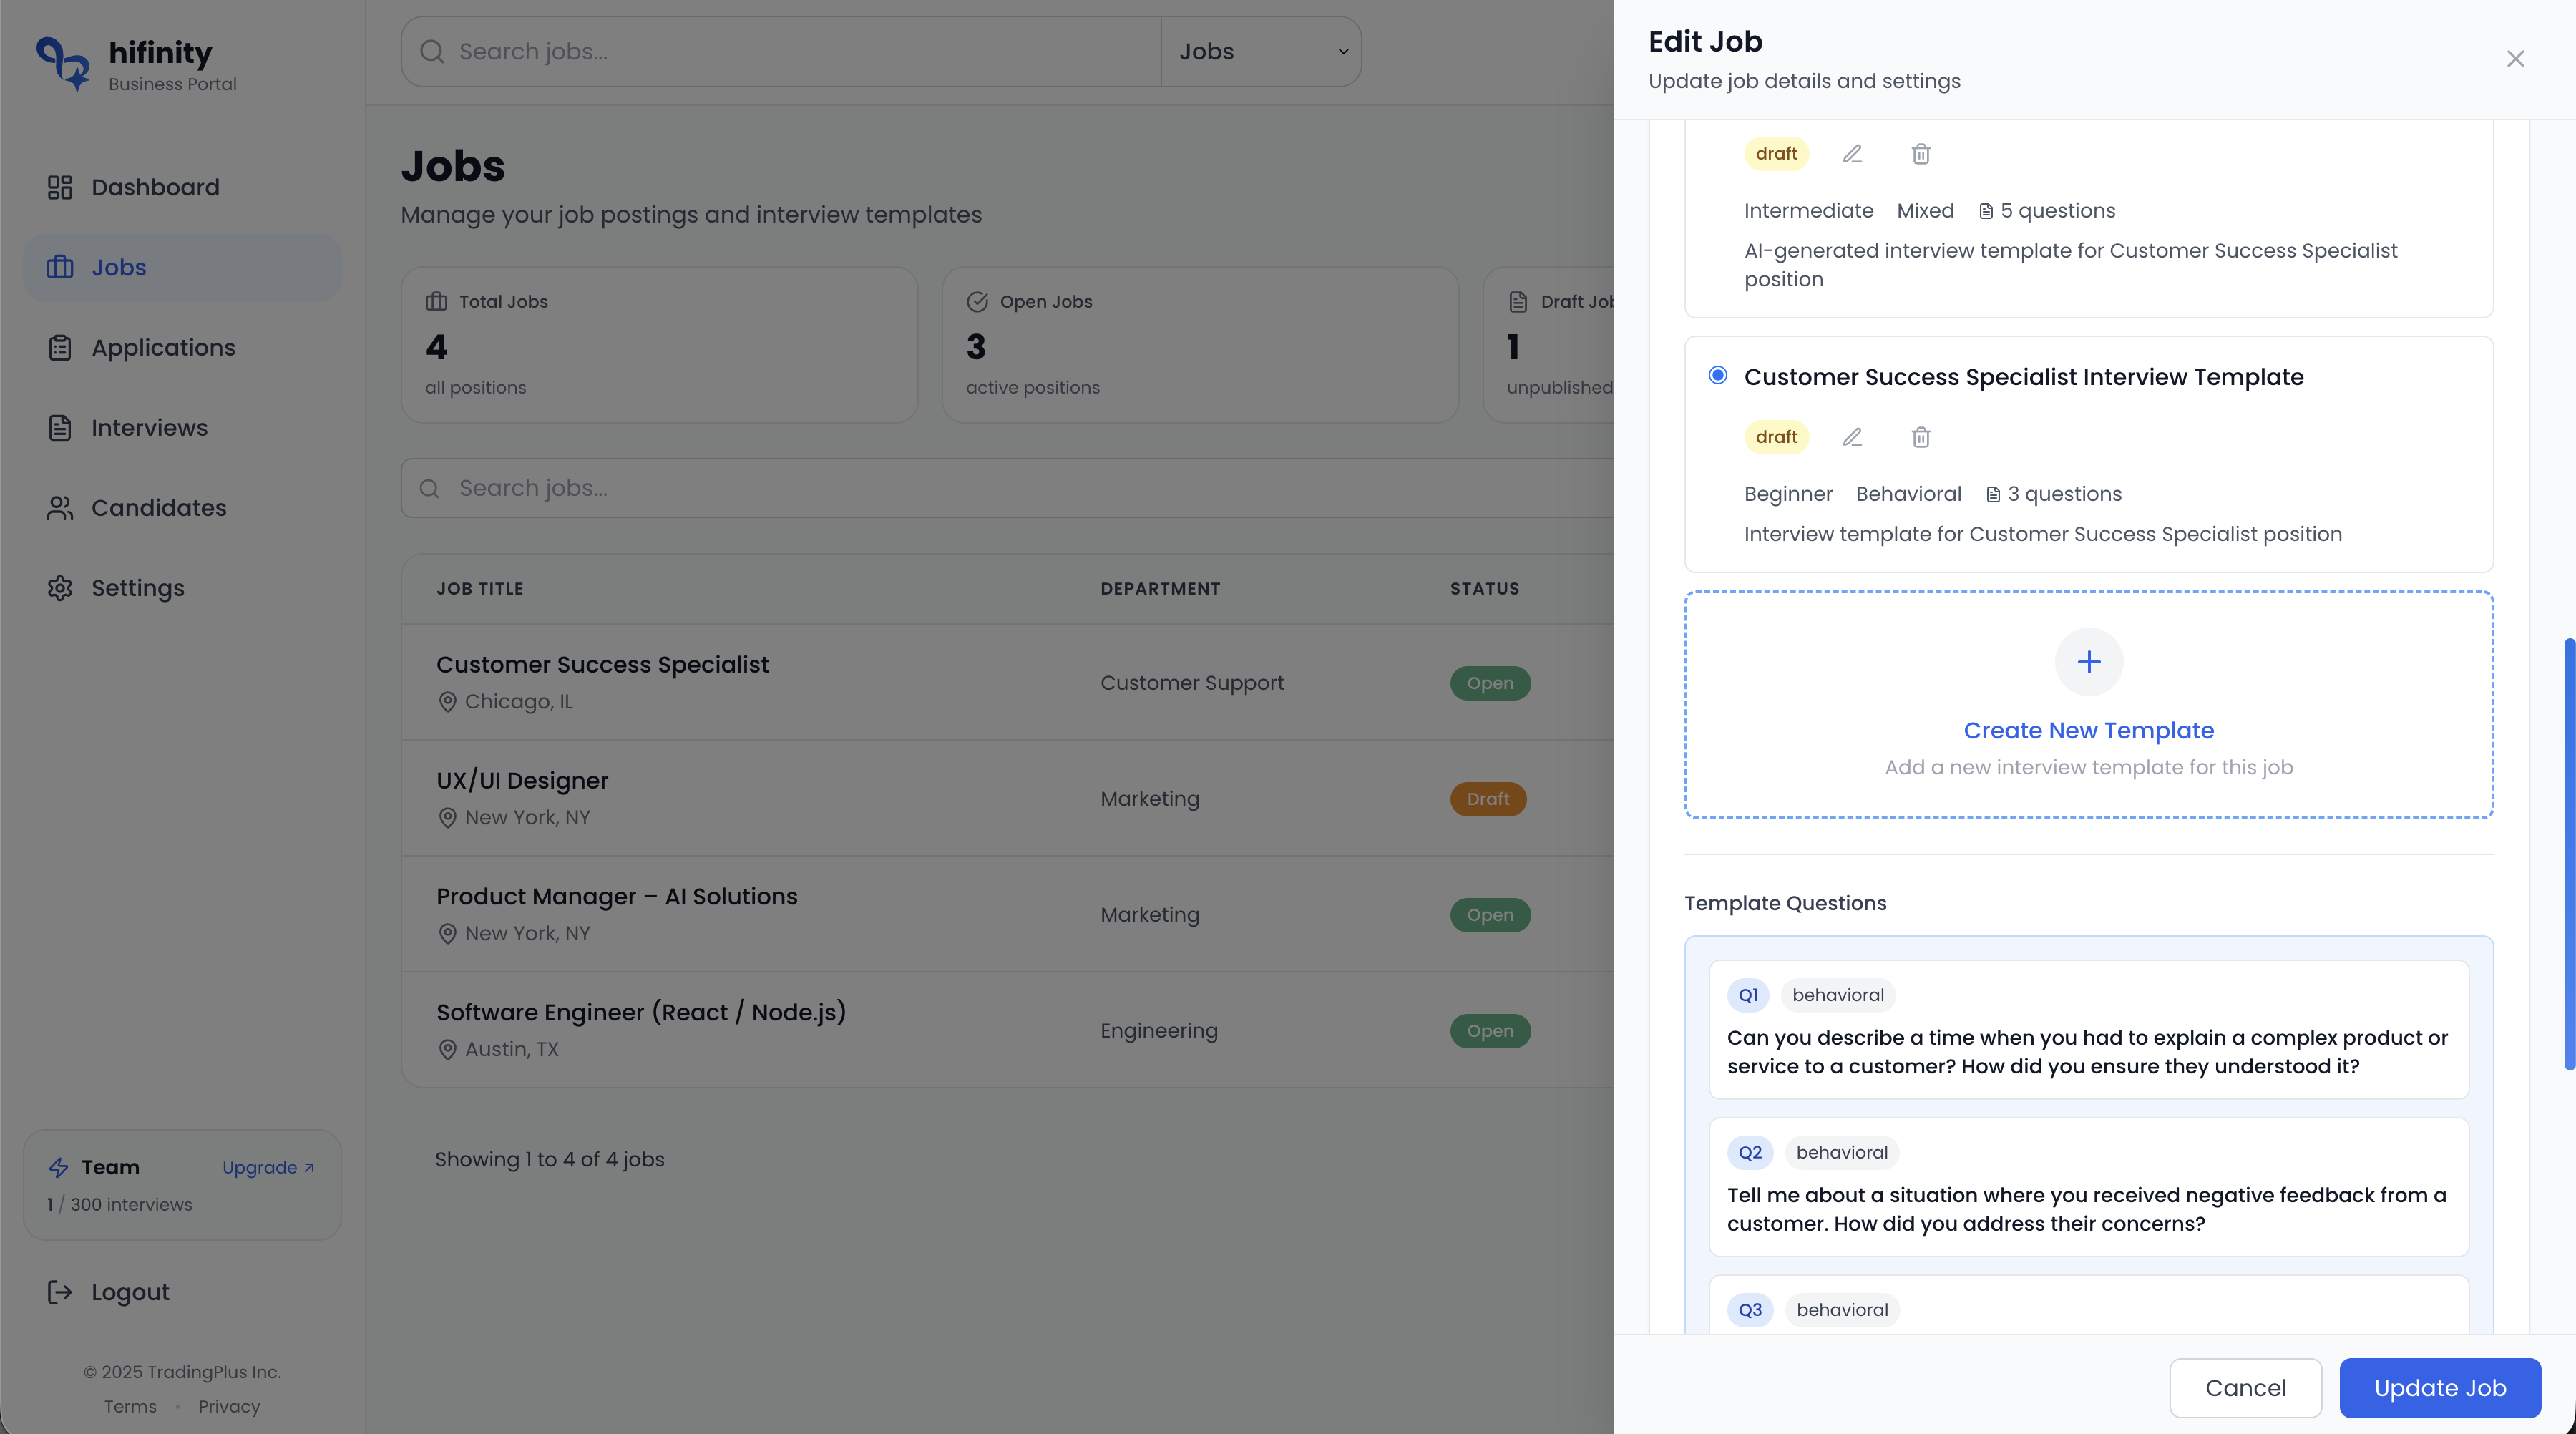2576x1434 pixels.
Task: Select the Applications icon in the sidebar
Action: (x=60, y=347)
